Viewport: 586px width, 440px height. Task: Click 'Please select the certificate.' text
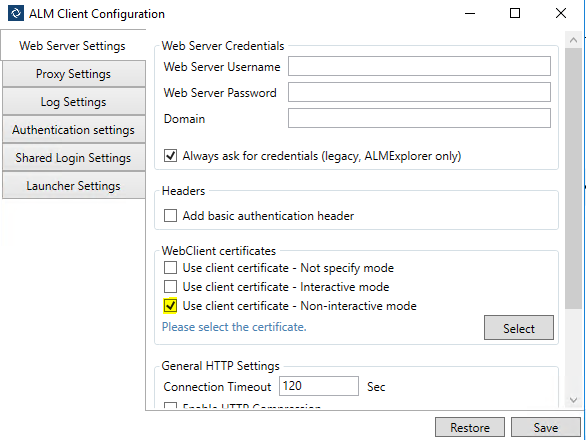tap(234, 327)
